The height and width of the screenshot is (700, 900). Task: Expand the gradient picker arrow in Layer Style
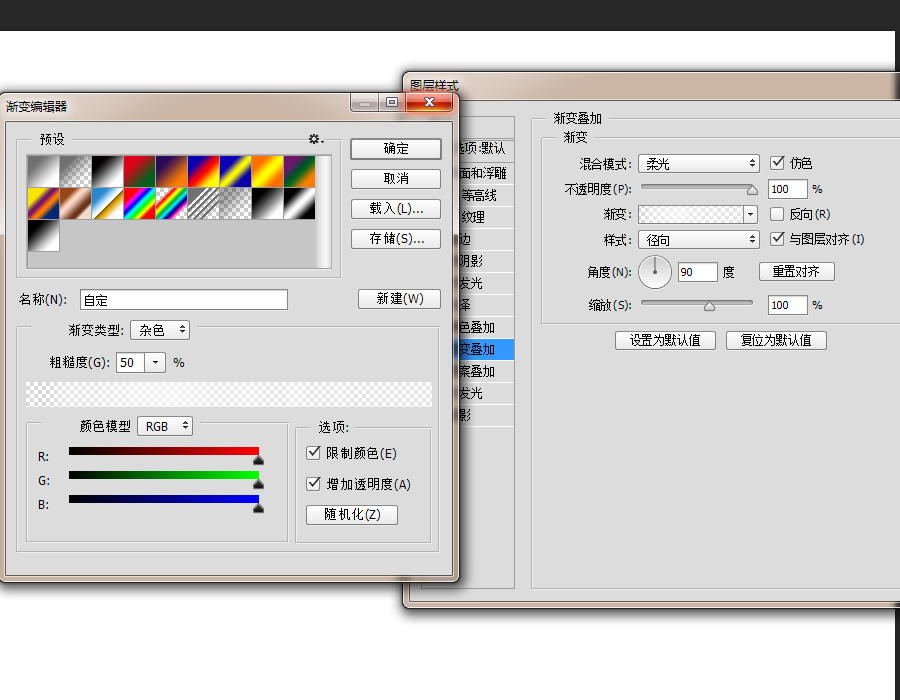750,215
